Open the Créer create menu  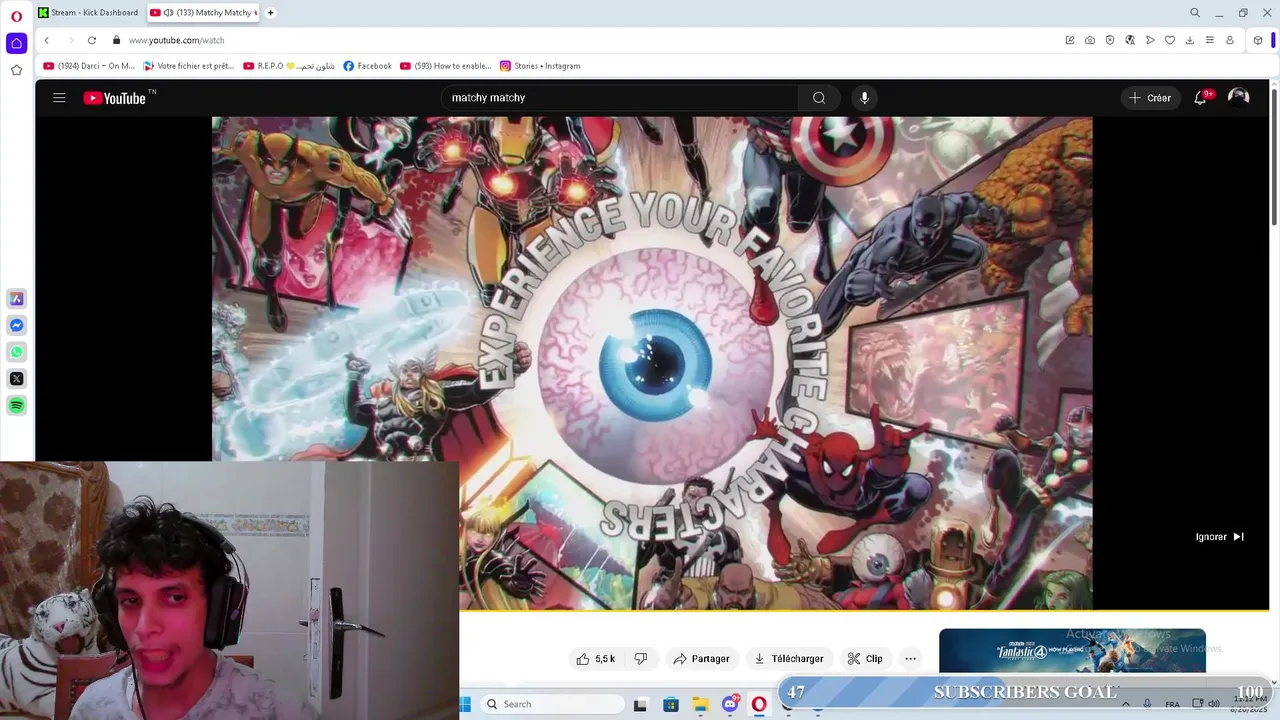1150,98
